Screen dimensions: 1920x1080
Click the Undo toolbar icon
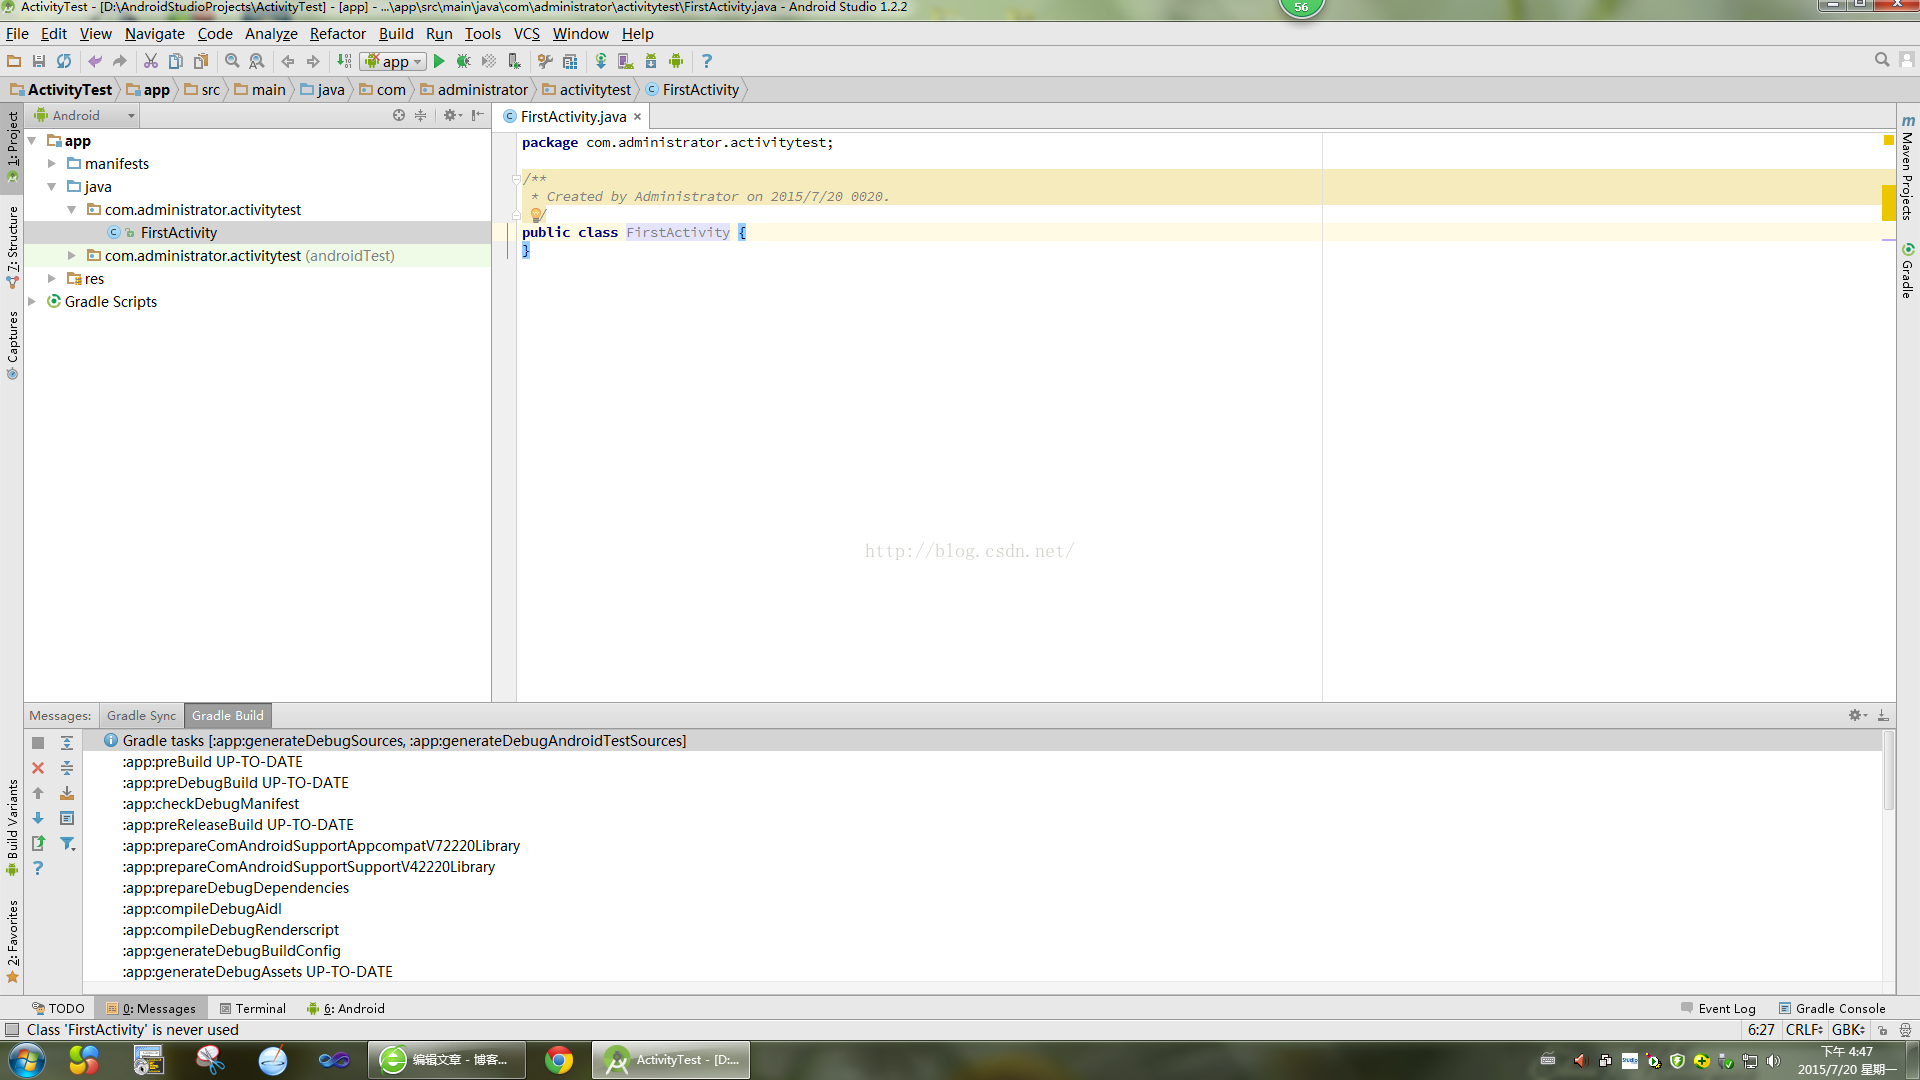pyautogui.click(x=95, y=61)
